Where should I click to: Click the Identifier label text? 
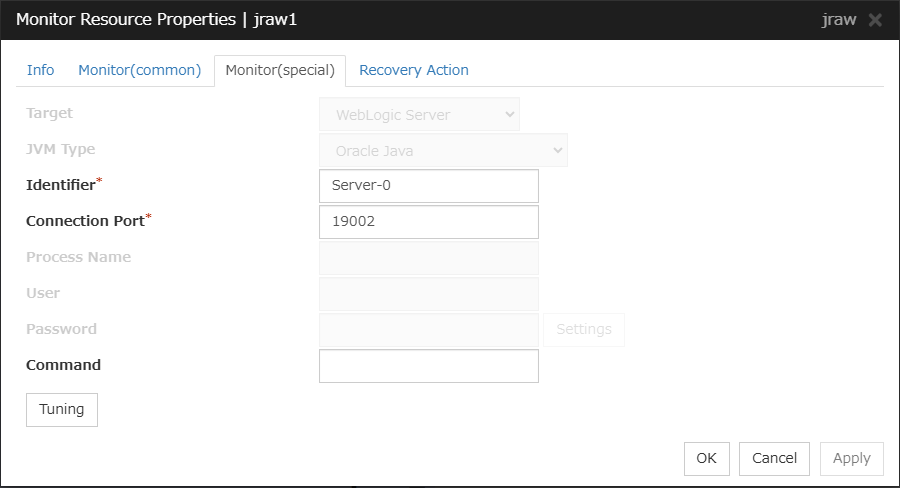(x=60, y=186)
